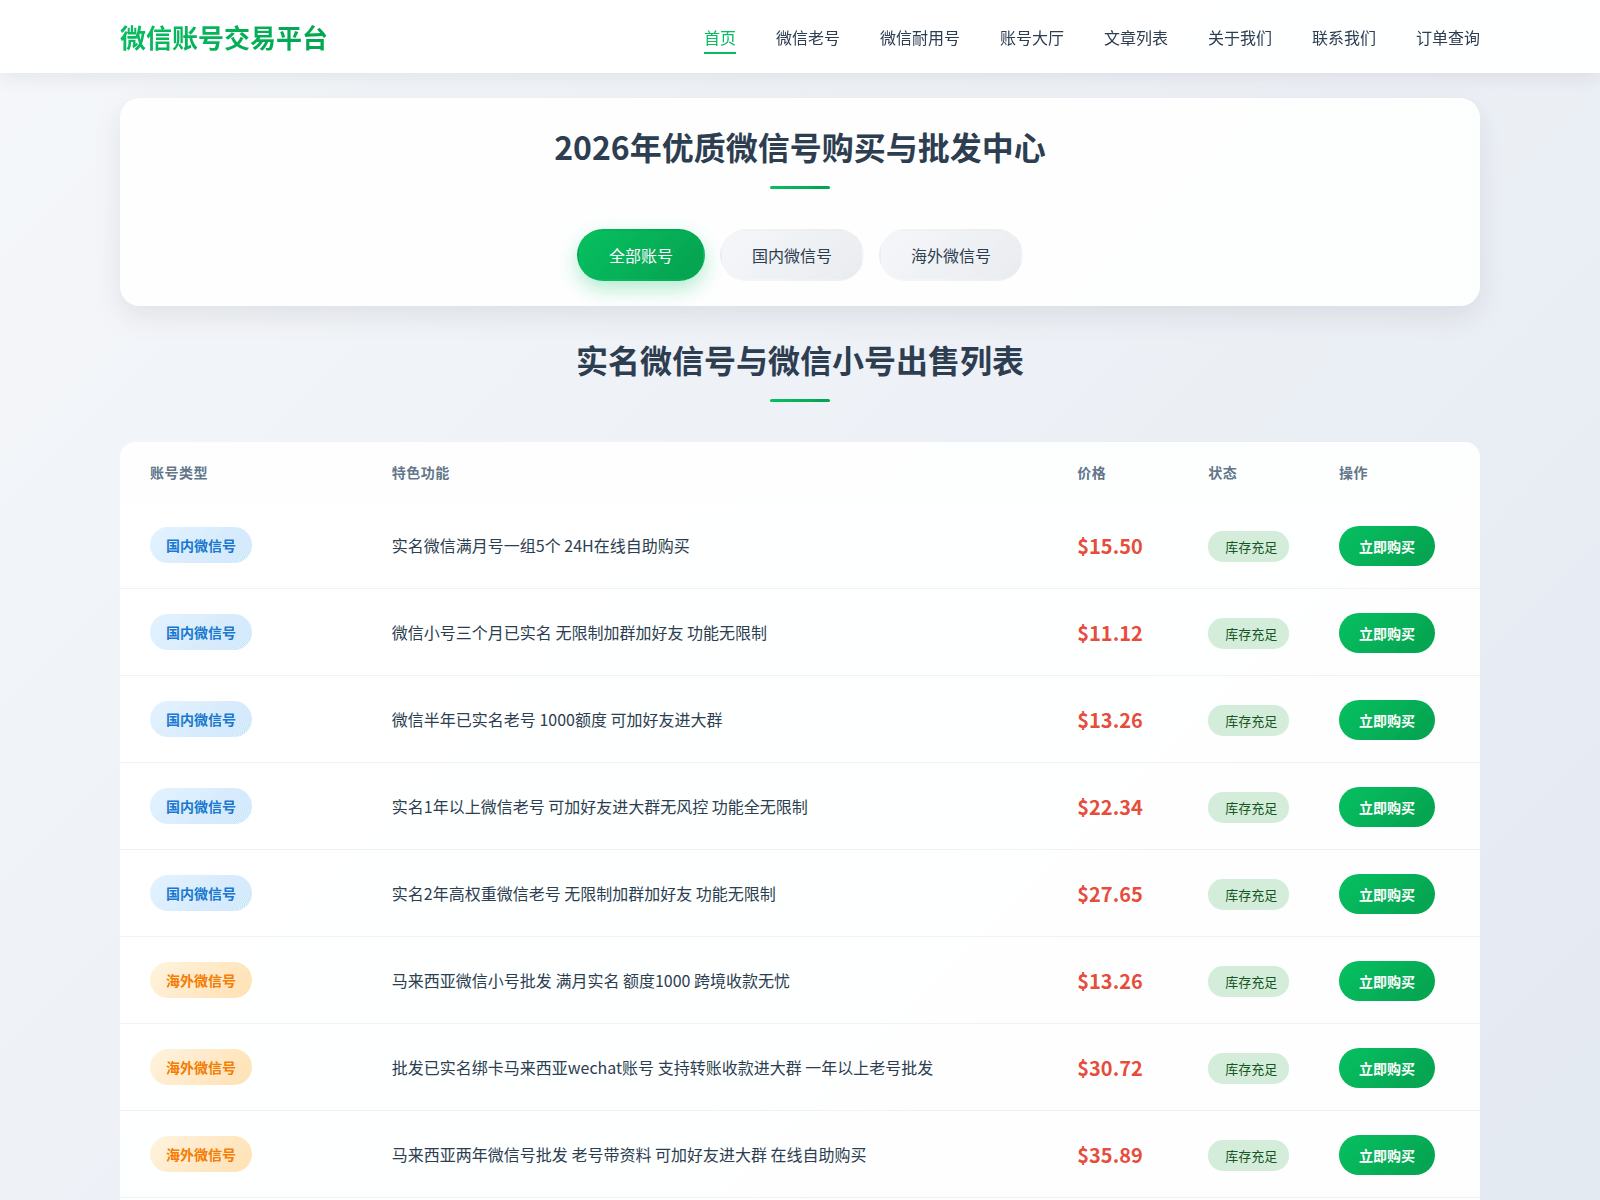Click the 微信账号交易平台 site logo

pos(223,38)
